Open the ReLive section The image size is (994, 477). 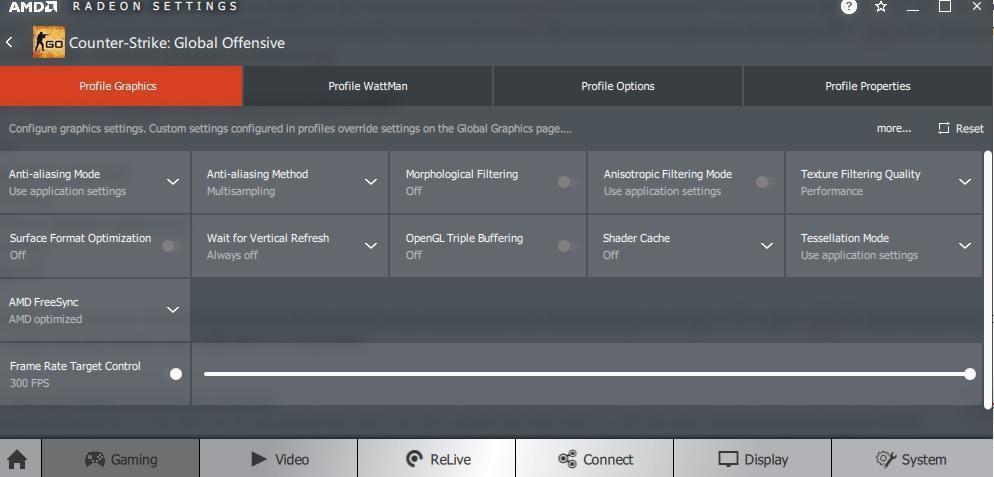[437, 459]
